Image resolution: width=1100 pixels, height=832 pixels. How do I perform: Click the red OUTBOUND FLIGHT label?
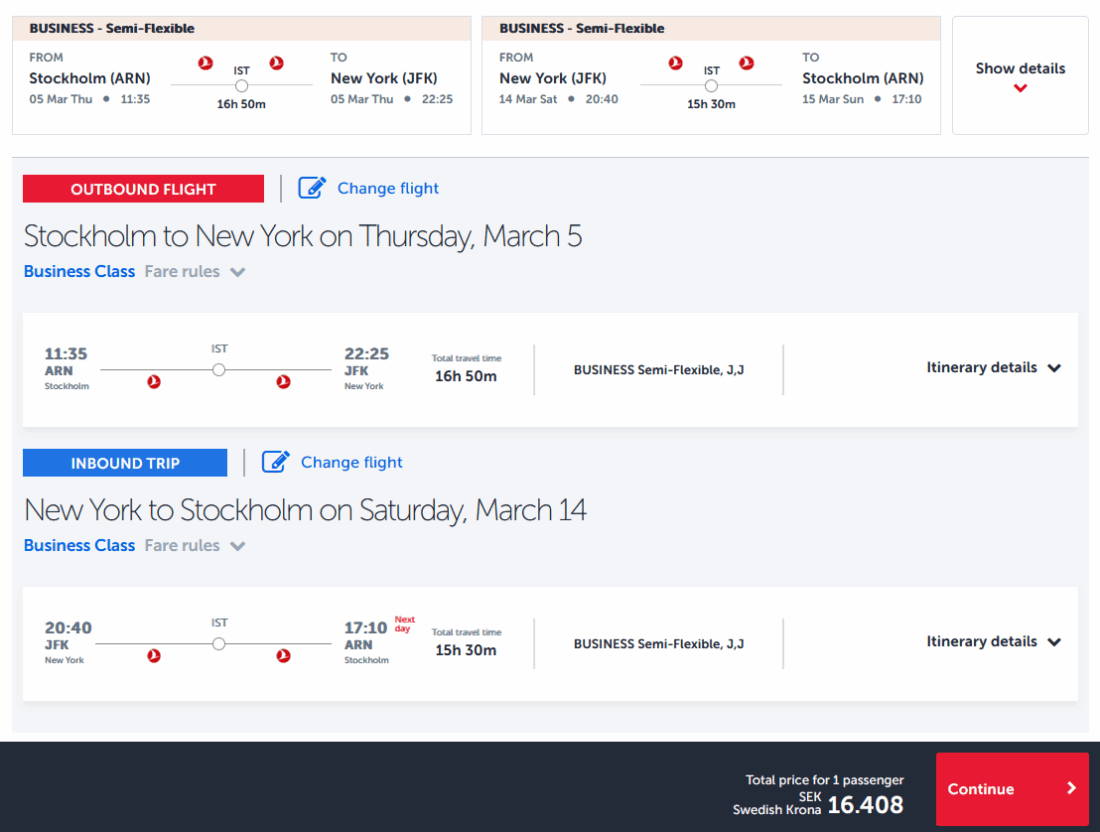(x=143, y=189)
